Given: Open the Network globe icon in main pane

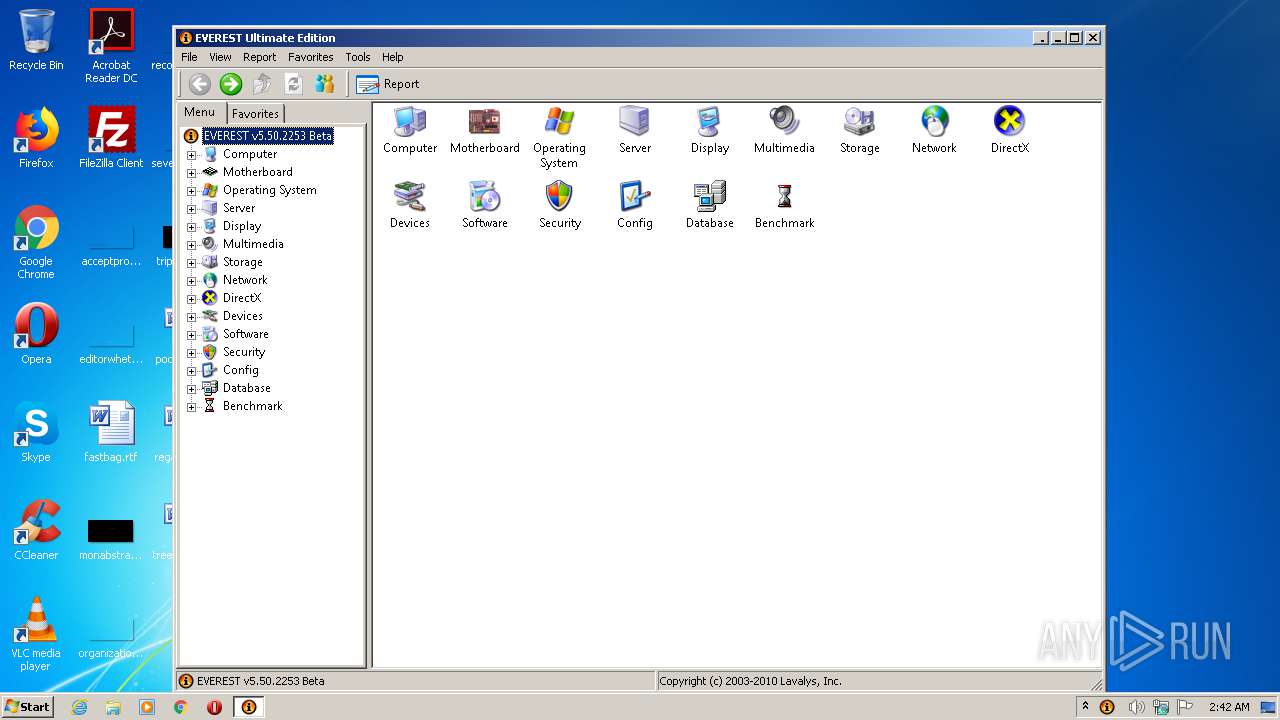Looking at the screenshot, I should 934,122.
